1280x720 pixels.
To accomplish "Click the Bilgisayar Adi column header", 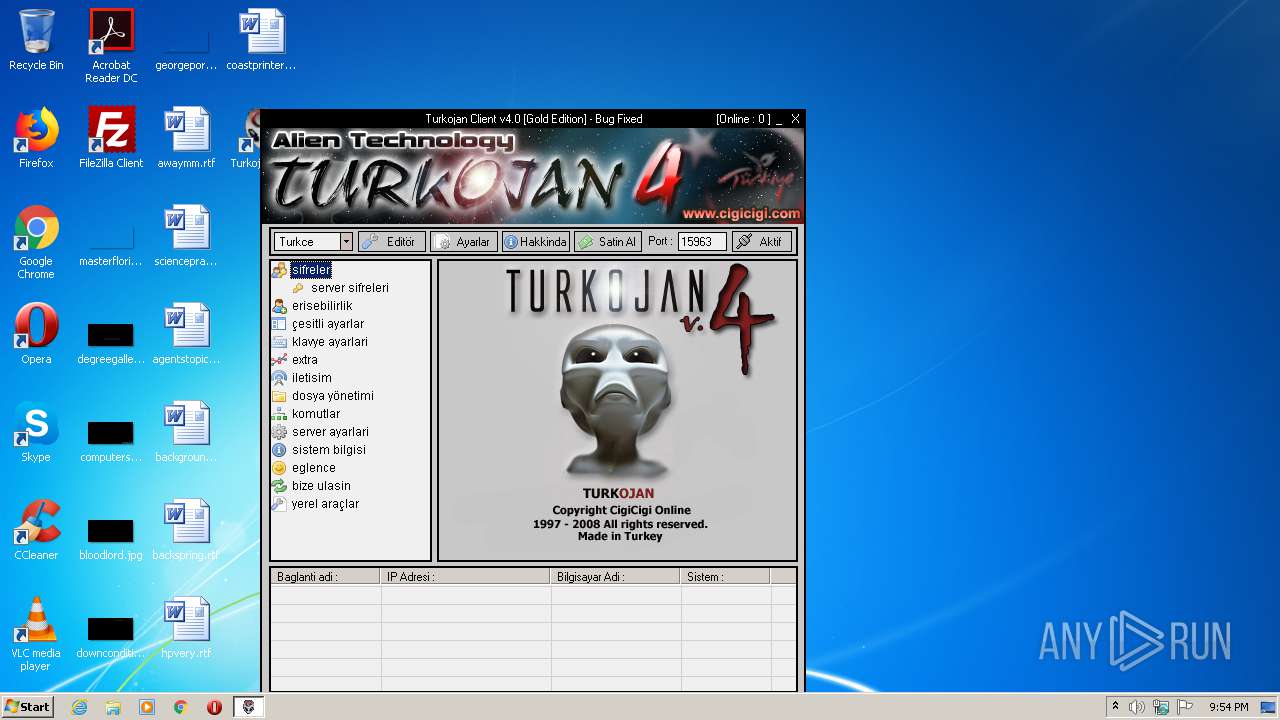I will tap(615, 577).
